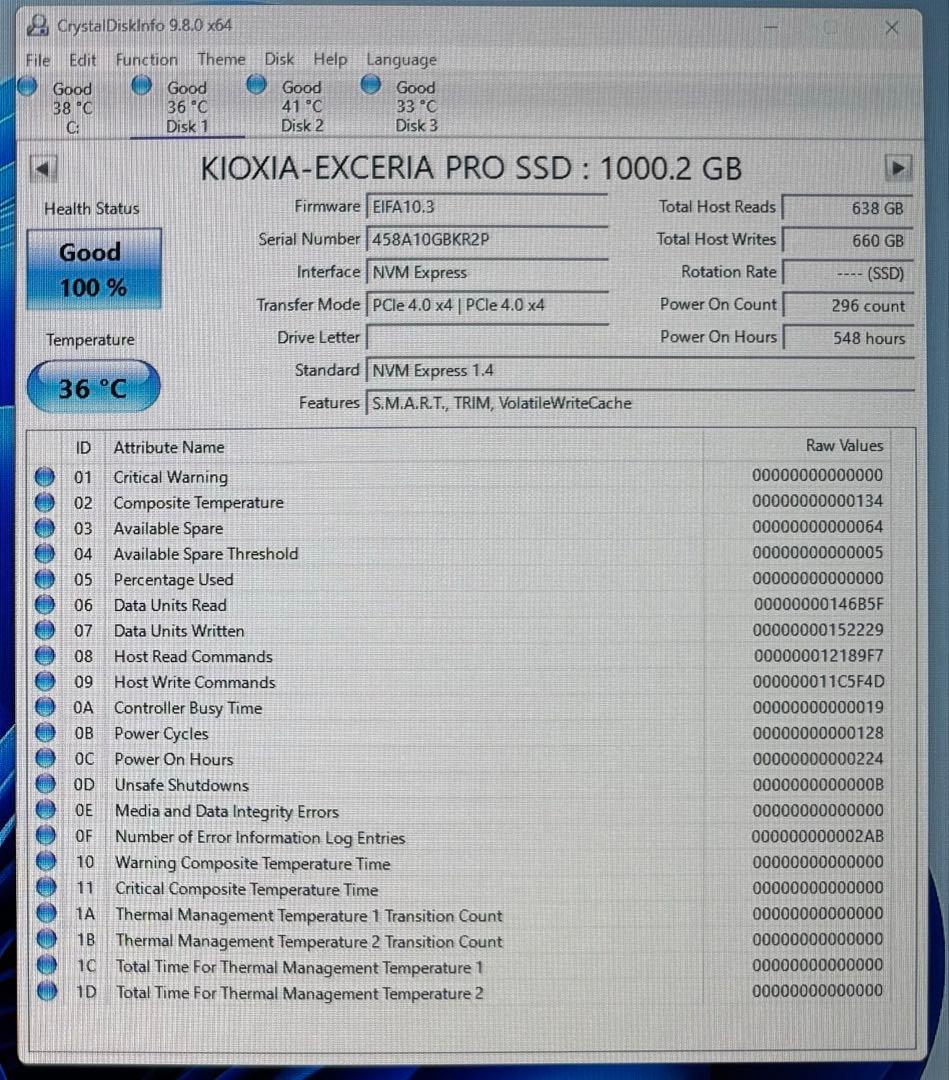
Task: Open the Disk menu
Action: pyautogui.click(x=279, y=59)
